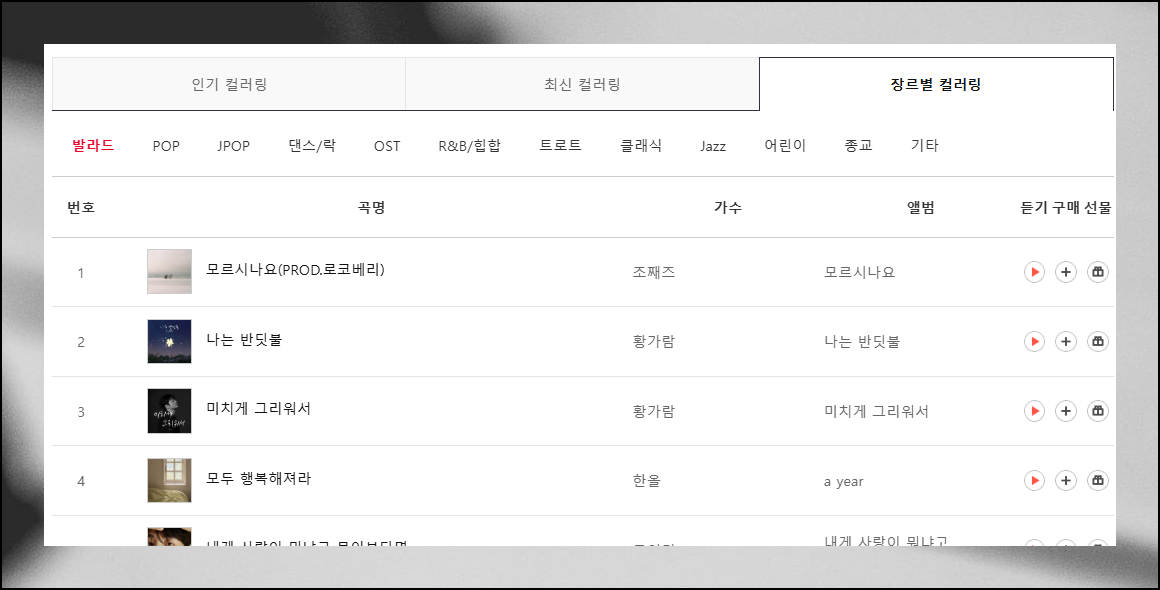Click the 가수 column header
This screenshot has width=1160, height=590.
click(x=728, y=208)
